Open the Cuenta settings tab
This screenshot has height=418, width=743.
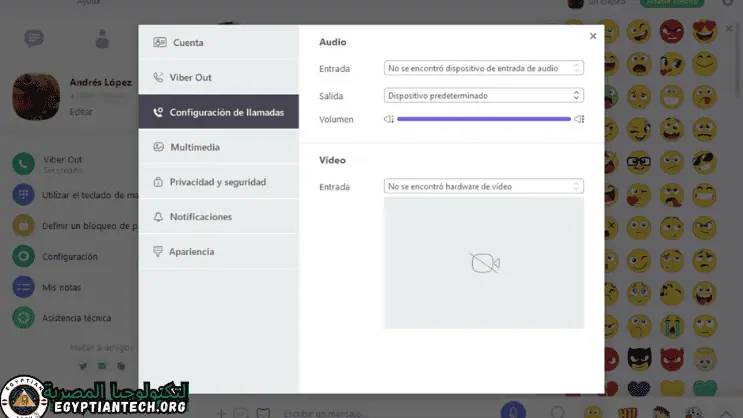click(218, 42)
